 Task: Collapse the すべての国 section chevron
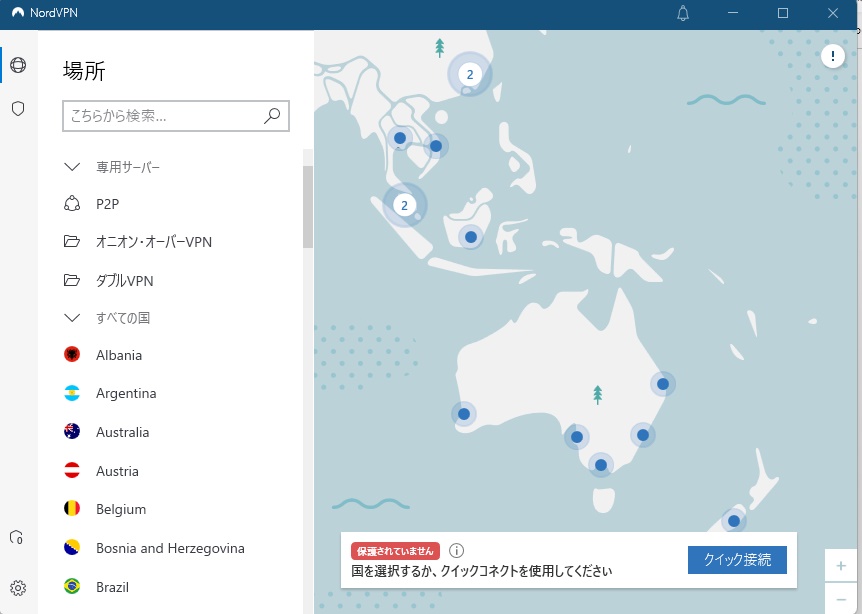tap(72, 318)
